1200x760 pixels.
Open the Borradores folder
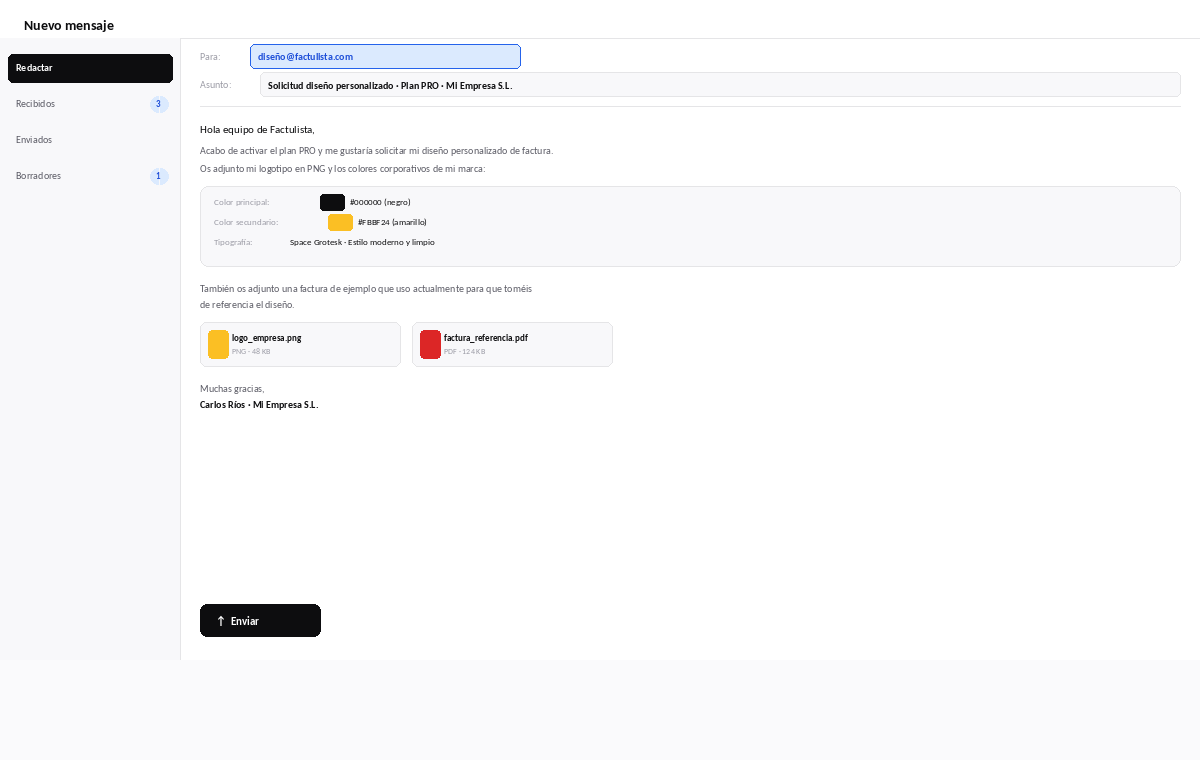tap(90, 176)
